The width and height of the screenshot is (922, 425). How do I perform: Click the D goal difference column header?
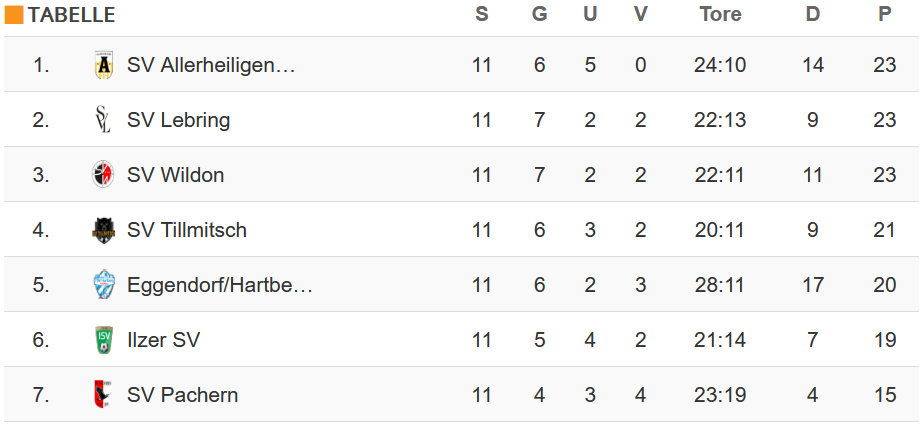point(812,14)
